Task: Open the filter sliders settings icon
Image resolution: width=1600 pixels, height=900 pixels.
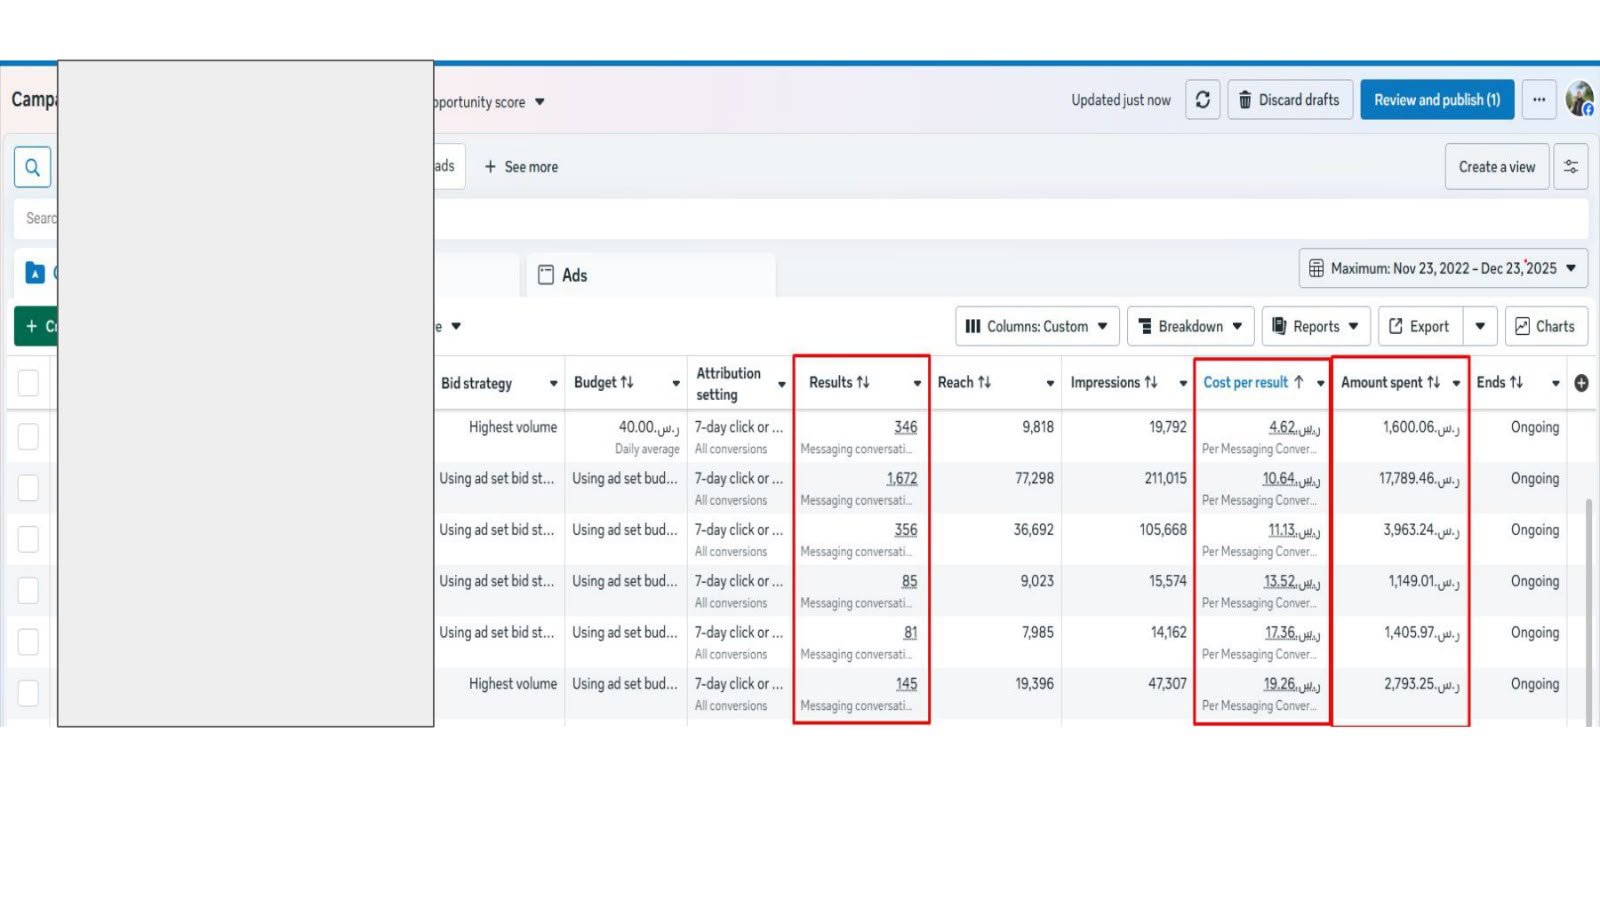Action: [x=1571, y=167]
